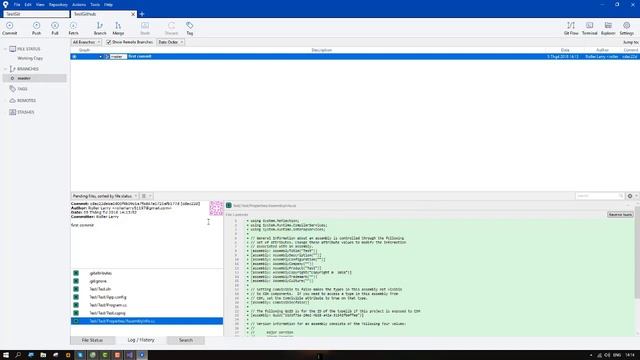This screenshot has width=640, height=360.
Task: Click the Author column header
Action: pyautogui.click(x=602, y=50)
